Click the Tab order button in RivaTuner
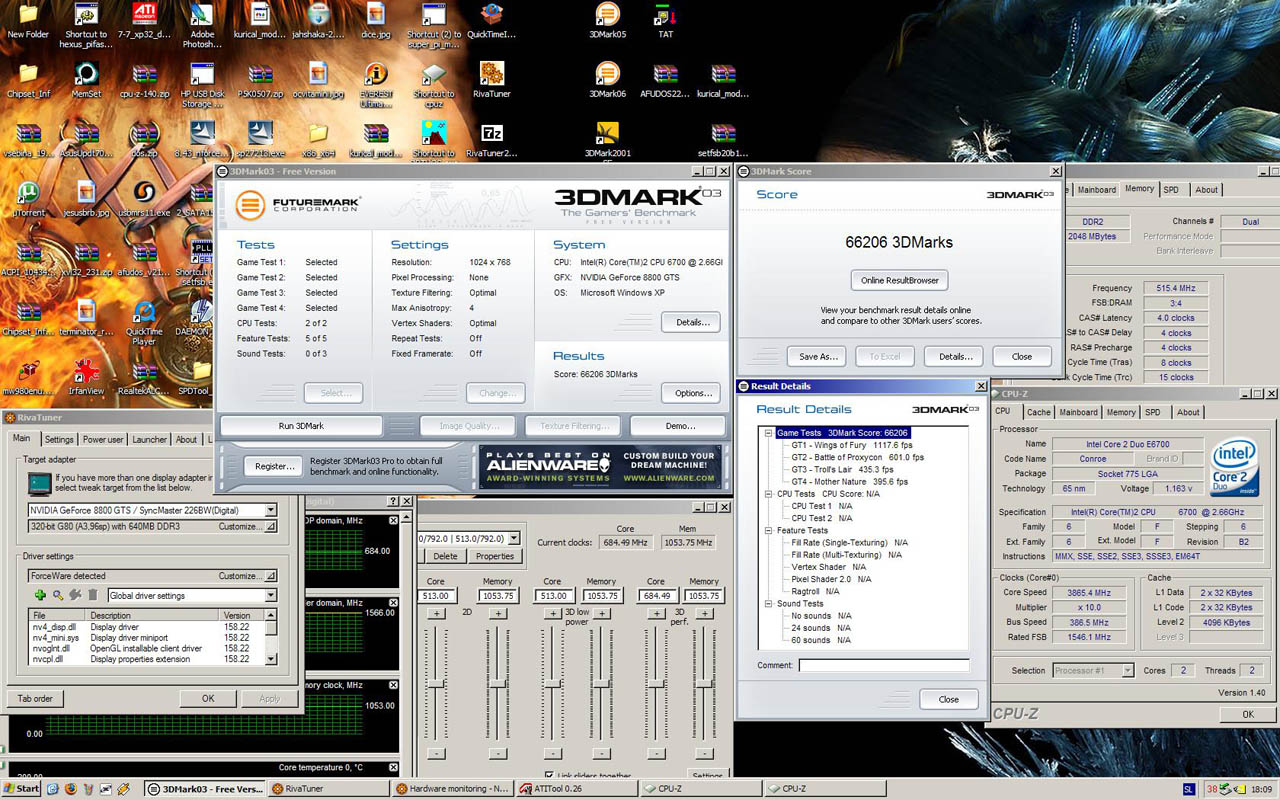1280x800 pixels. point(35,698)
